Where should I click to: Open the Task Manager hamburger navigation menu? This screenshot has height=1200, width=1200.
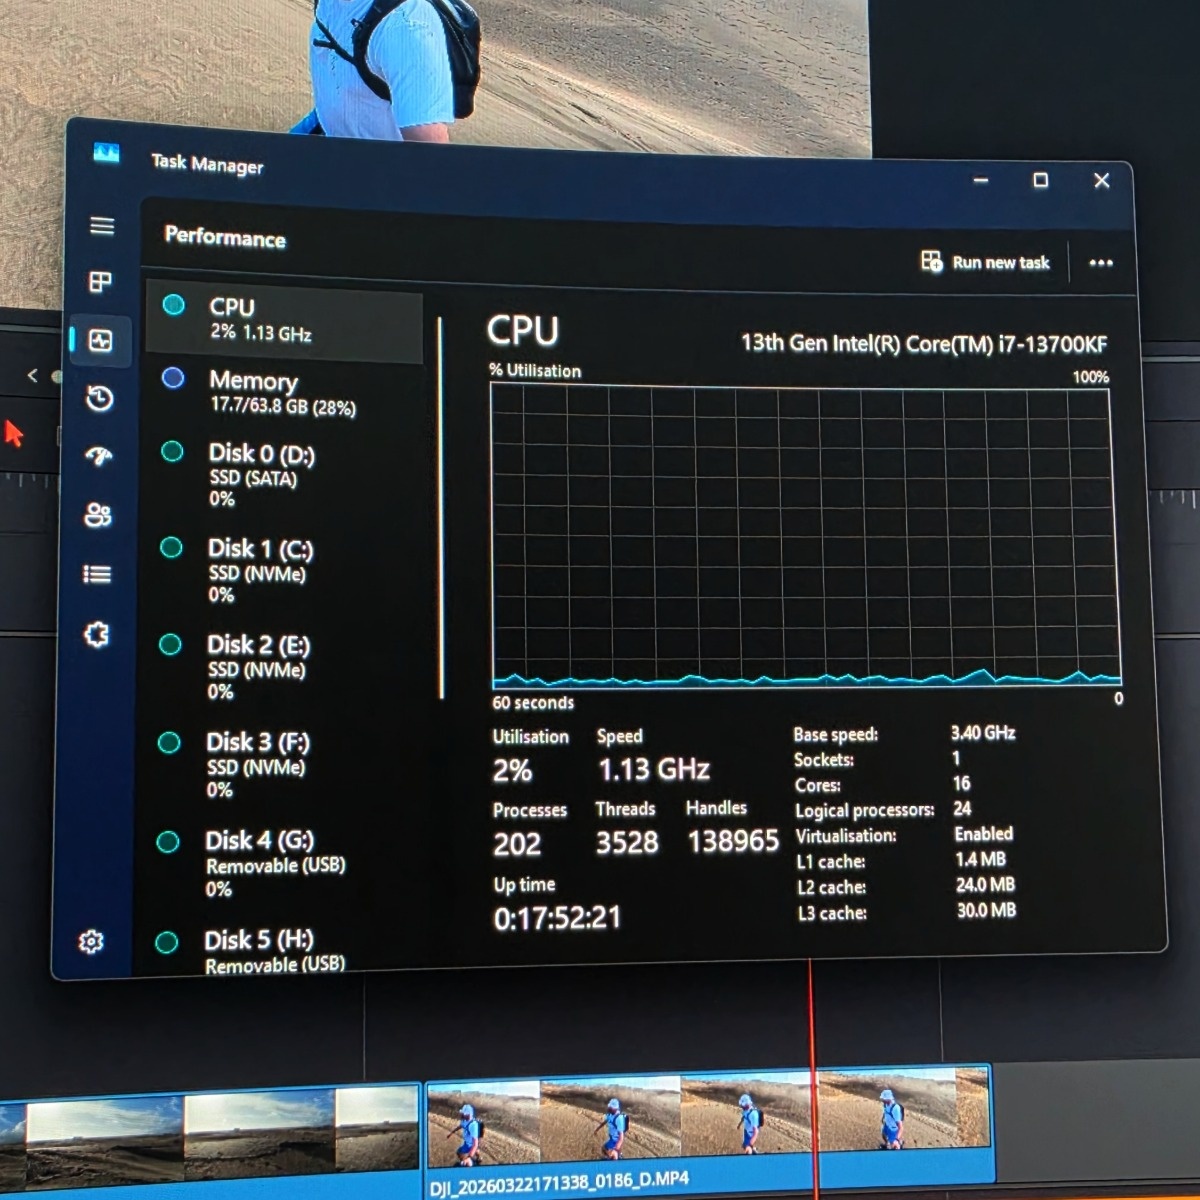pos(102,226)
